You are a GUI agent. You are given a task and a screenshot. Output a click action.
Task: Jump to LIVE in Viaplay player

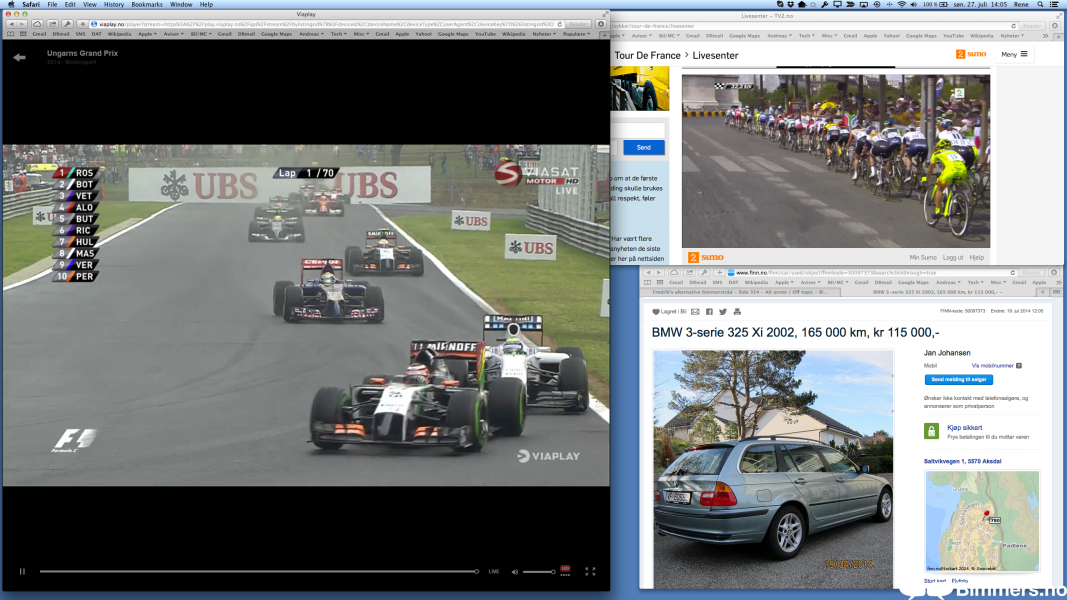(494, 571)
